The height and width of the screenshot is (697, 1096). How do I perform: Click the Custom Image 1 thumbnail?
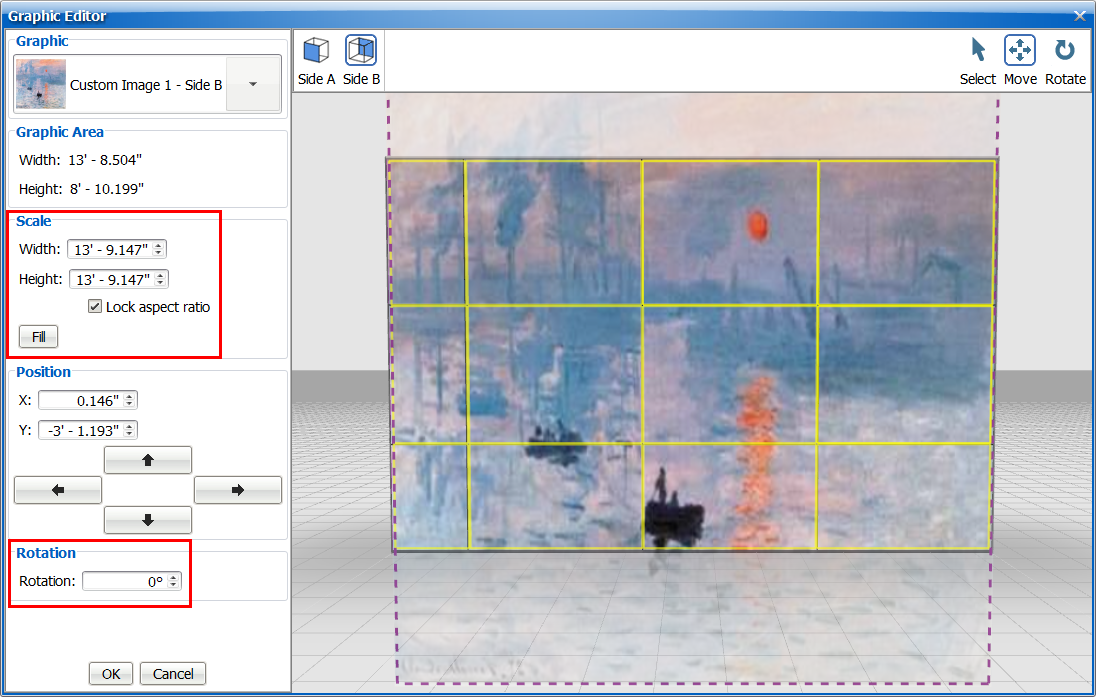tap(41, 84)
